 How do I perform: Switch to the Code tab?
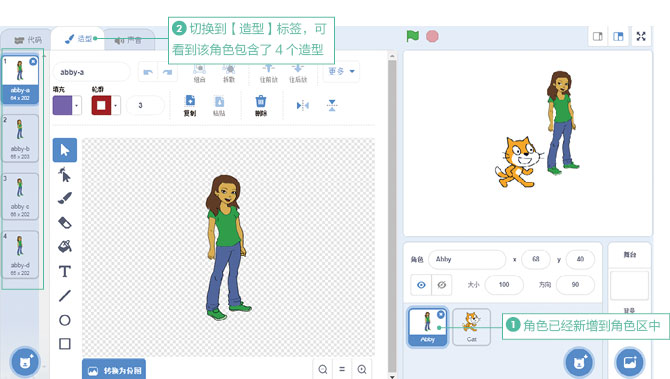point(28,40)
